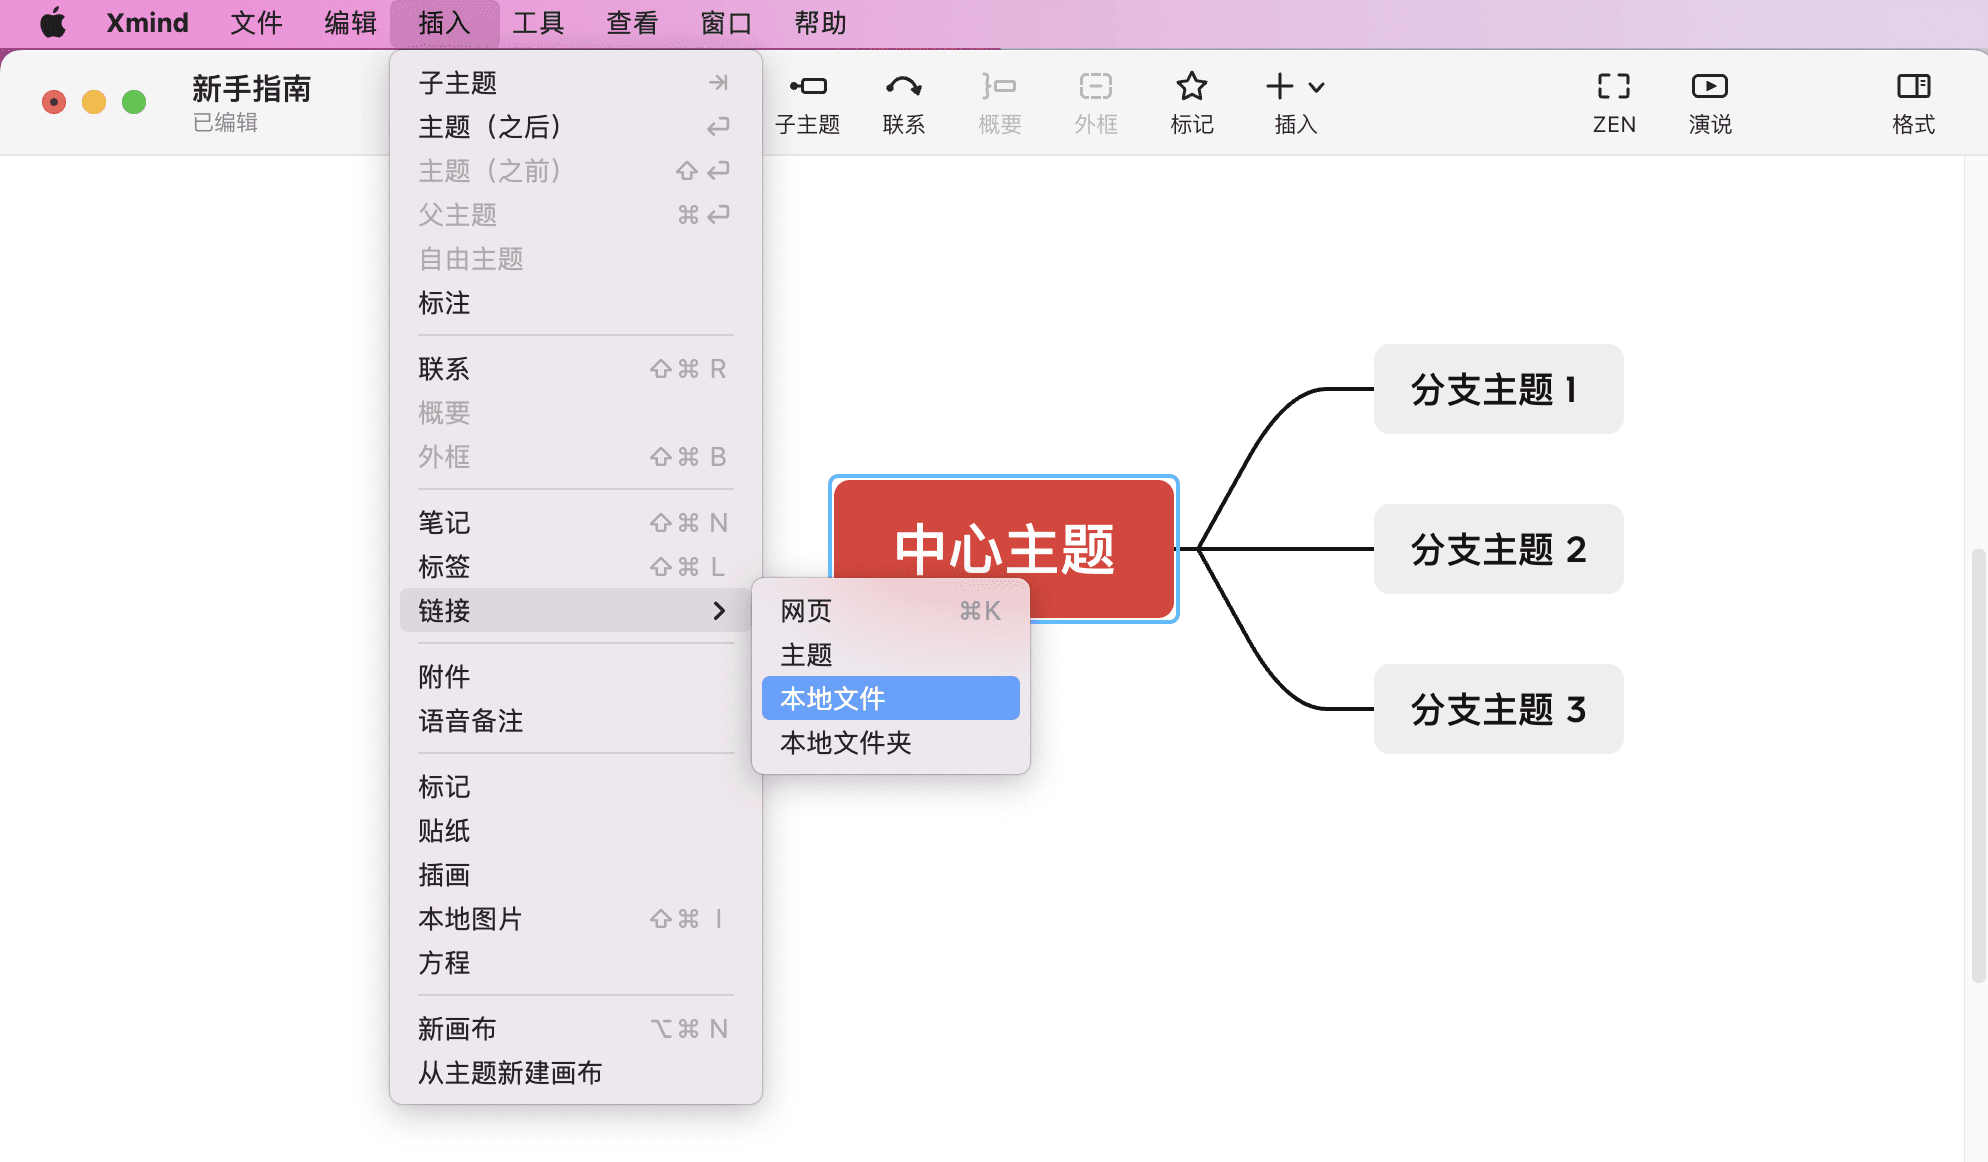Click the Apple menu icon
Image resolution: width=1988 pixels, height=1162 pixels.
point(53,22)
